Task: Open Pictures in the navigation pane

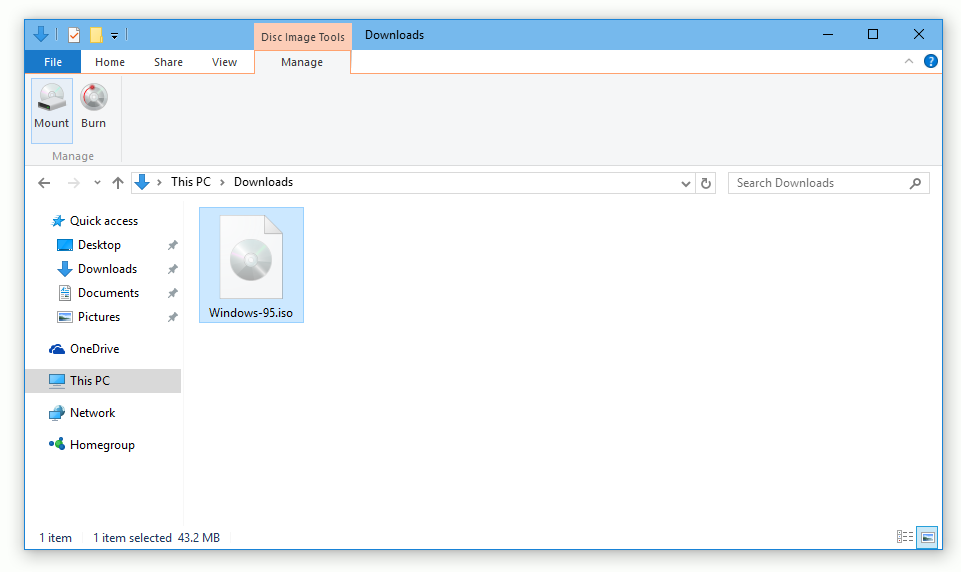Action: 99,316
